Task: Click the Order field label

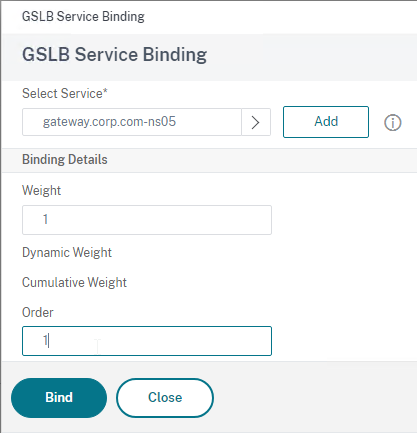Action: [38, 313]
